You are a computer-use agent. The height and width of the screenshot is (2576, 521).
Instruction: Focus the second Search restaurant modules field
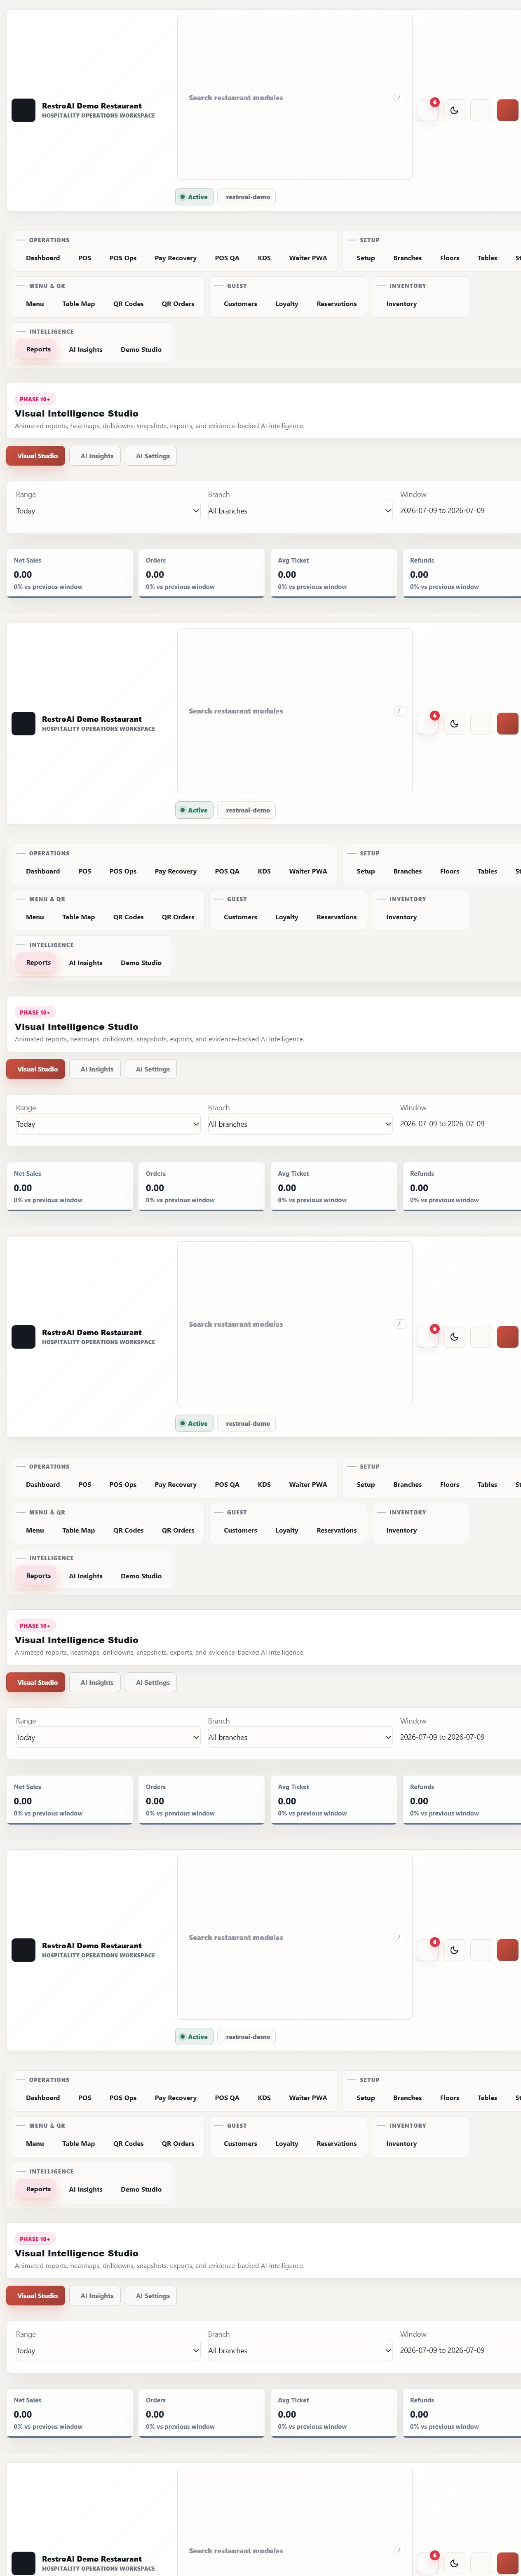click(x=295, y=711)
